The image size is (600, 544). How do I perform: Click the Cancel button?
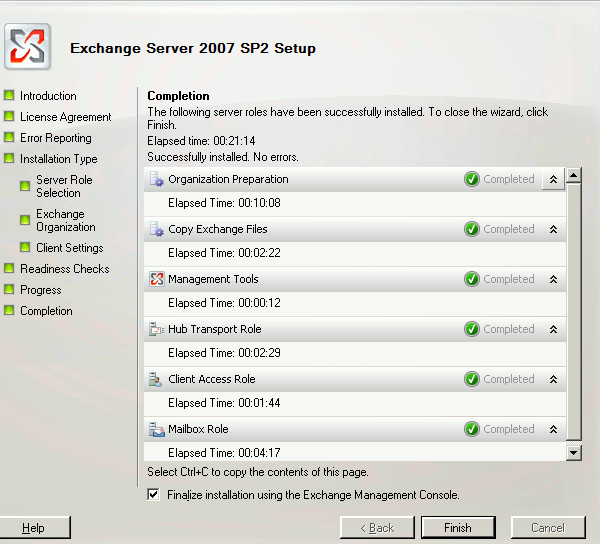pyautogui.click(x=548, y=528)
